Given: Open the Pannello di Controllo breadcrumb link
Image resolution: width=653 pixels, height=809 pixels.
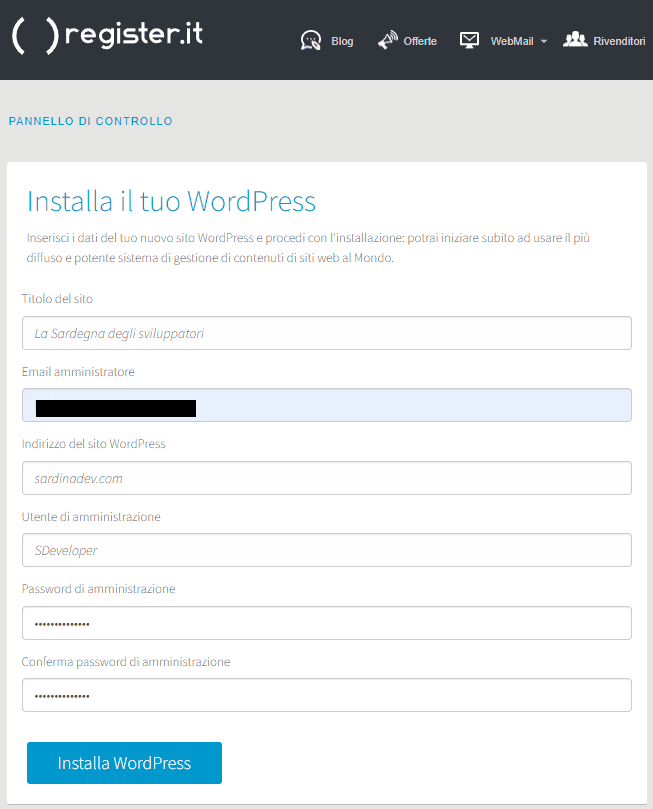Looking at the screenshot, I should click(90, 121).
